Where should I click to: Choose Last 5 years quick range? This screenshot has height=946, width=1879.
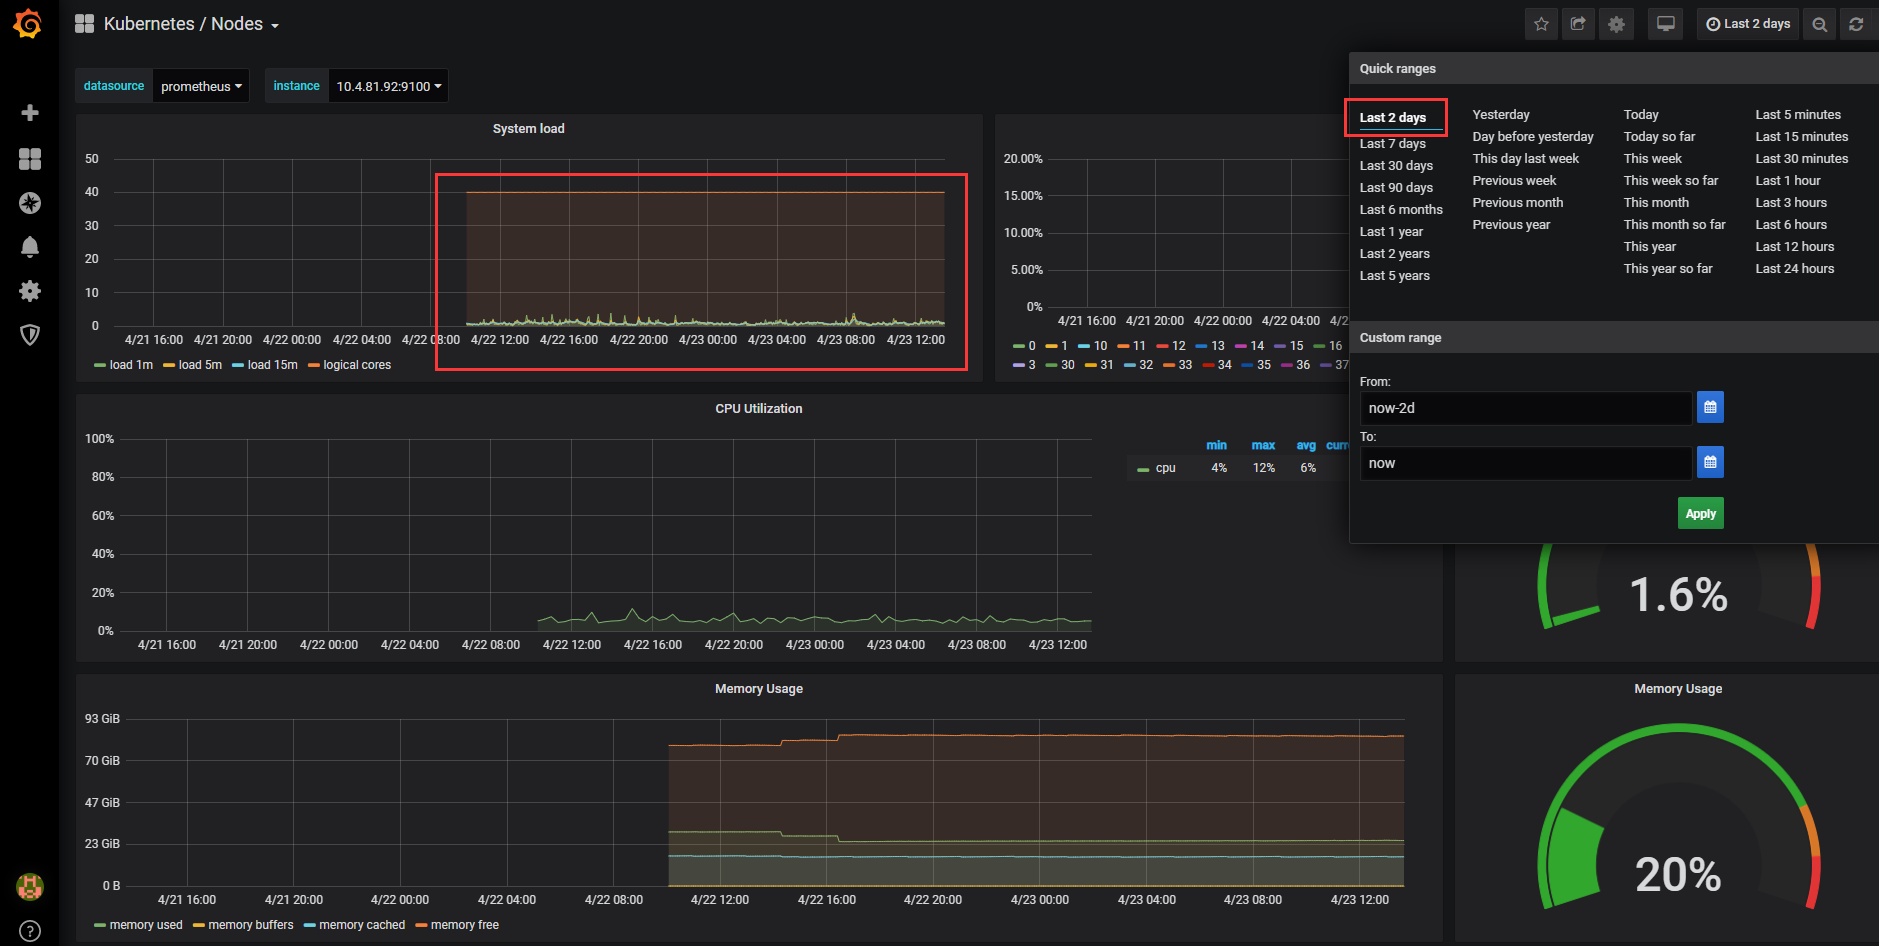tap(1394, 276)
